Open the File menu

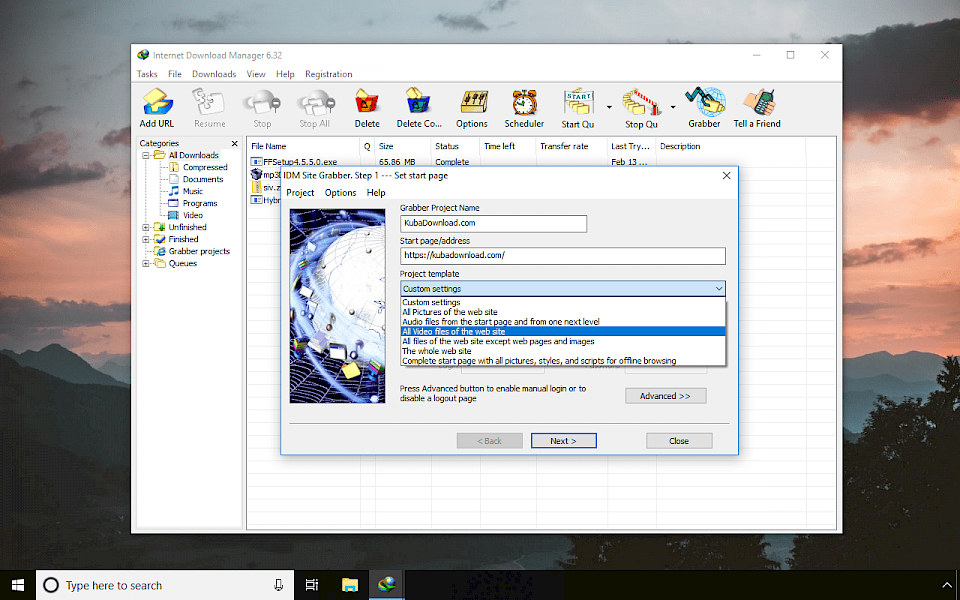pyautogui.click(x=174, y=74)
